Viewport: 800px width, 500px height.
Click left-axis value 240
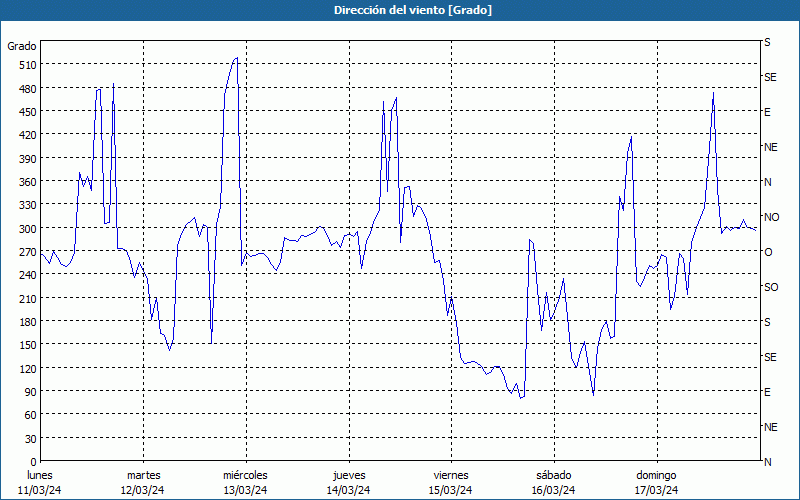pyautogui.click(x=28, y=275)
